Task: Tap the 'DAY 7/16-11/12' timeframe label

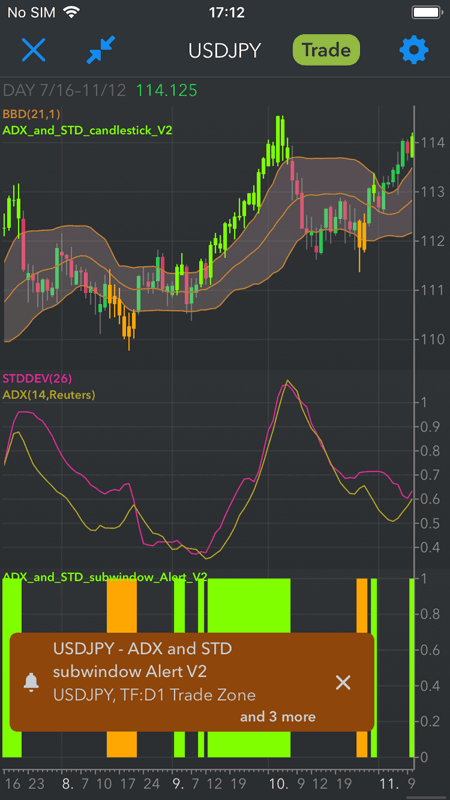Action: coord(64,90)
